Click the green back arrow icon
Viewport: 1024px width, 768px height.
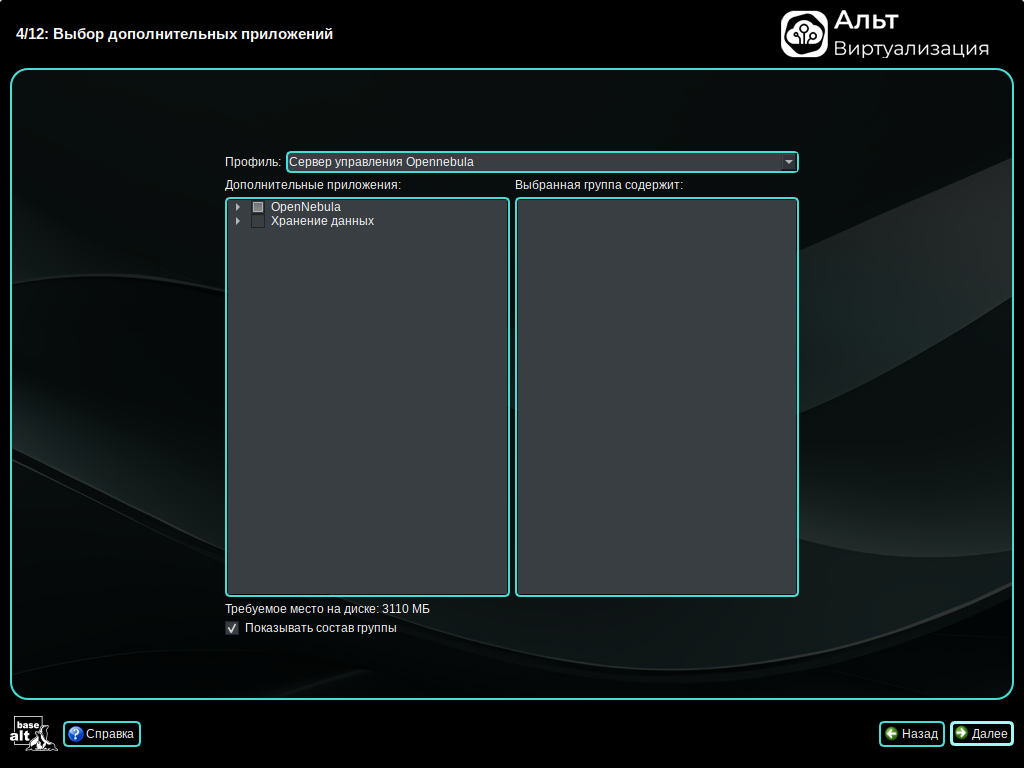(891, 734)
